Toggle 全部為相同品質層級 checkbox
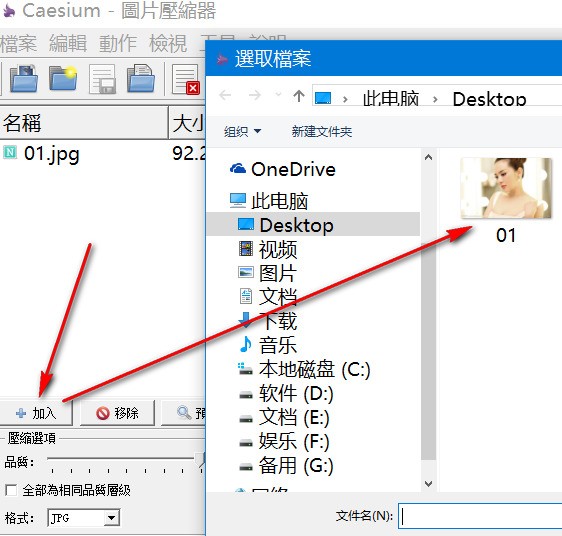The height and width of the screenshot is (536, 562). [11, 490]
